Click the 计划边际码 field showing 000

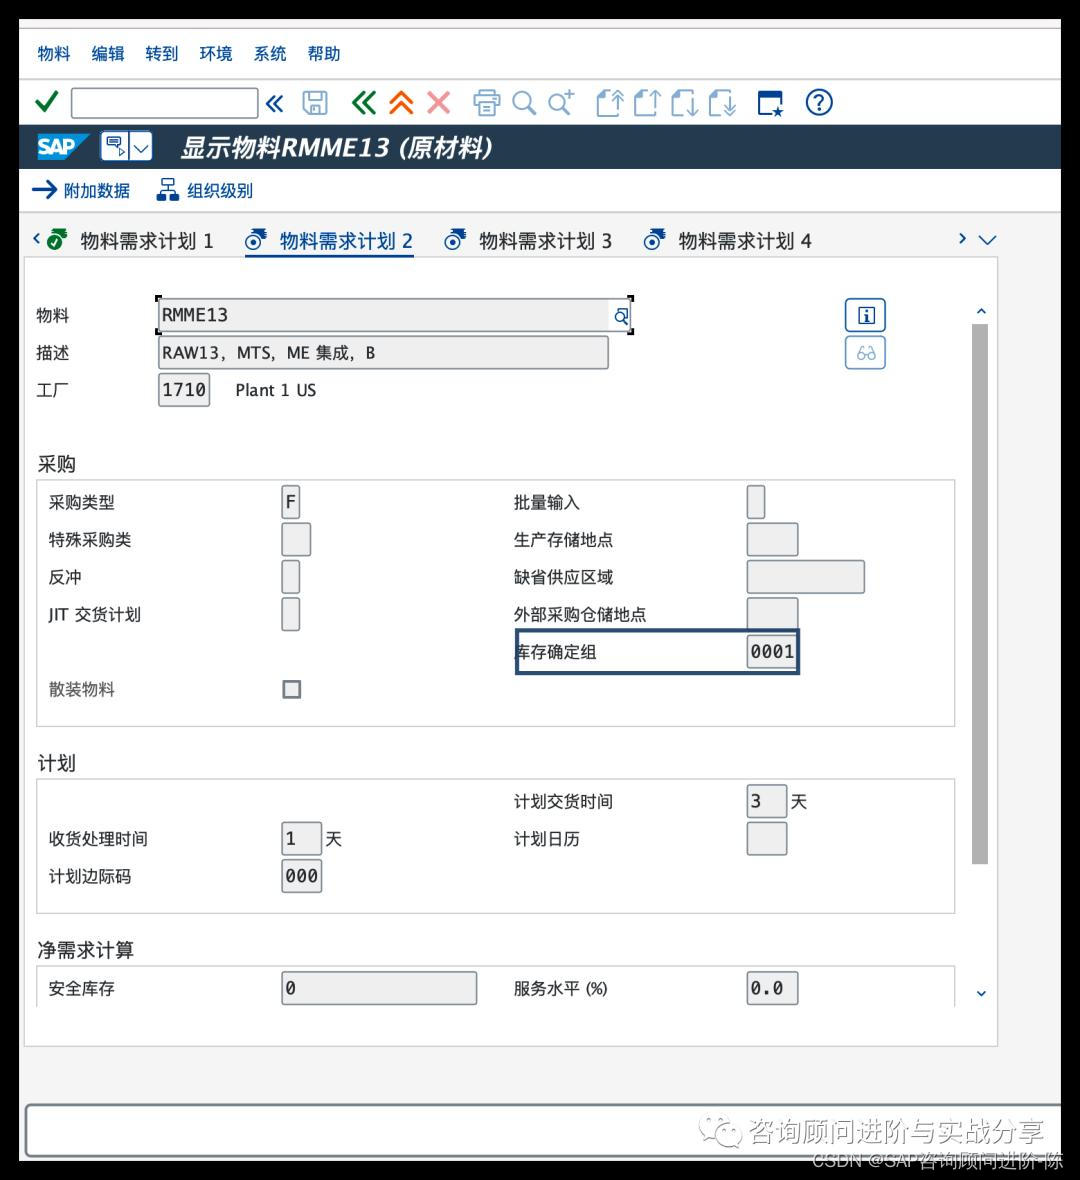[301, 876]
